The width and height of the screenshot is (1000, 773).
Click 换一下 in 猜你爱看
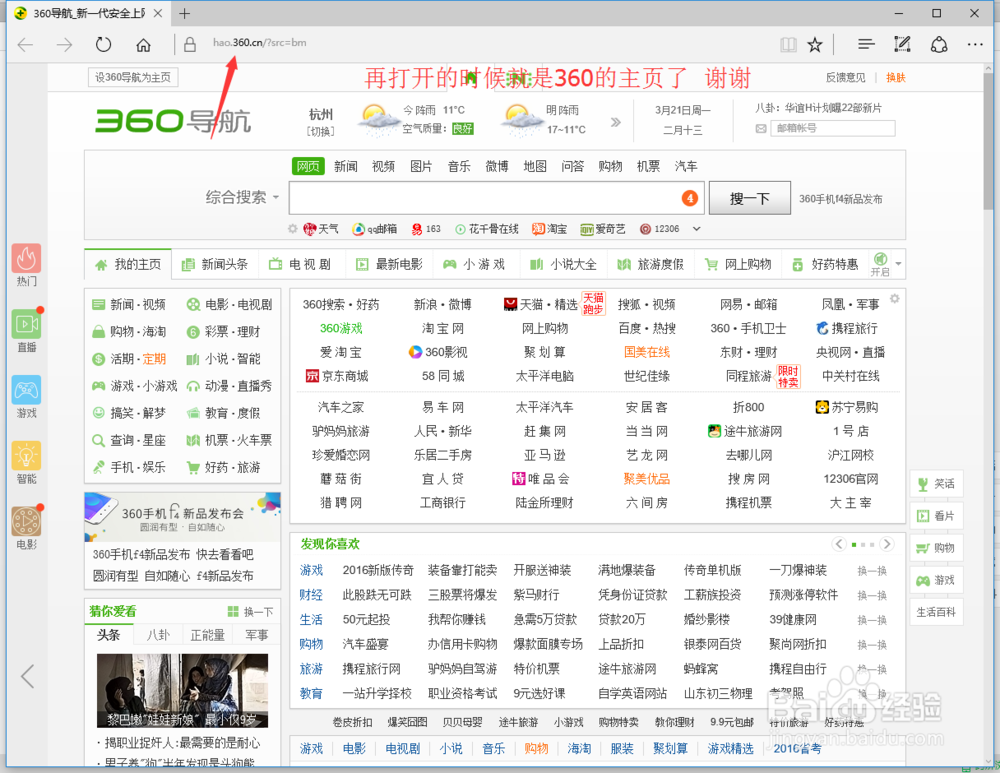click(x=251, y=612)
